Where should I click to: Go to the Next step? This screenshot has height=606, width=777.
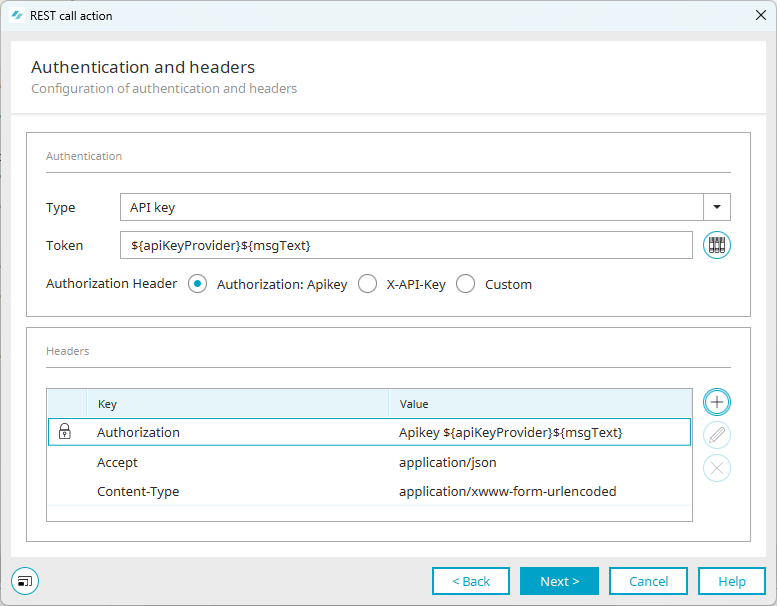pyautogui.click(x=559, y=581)
